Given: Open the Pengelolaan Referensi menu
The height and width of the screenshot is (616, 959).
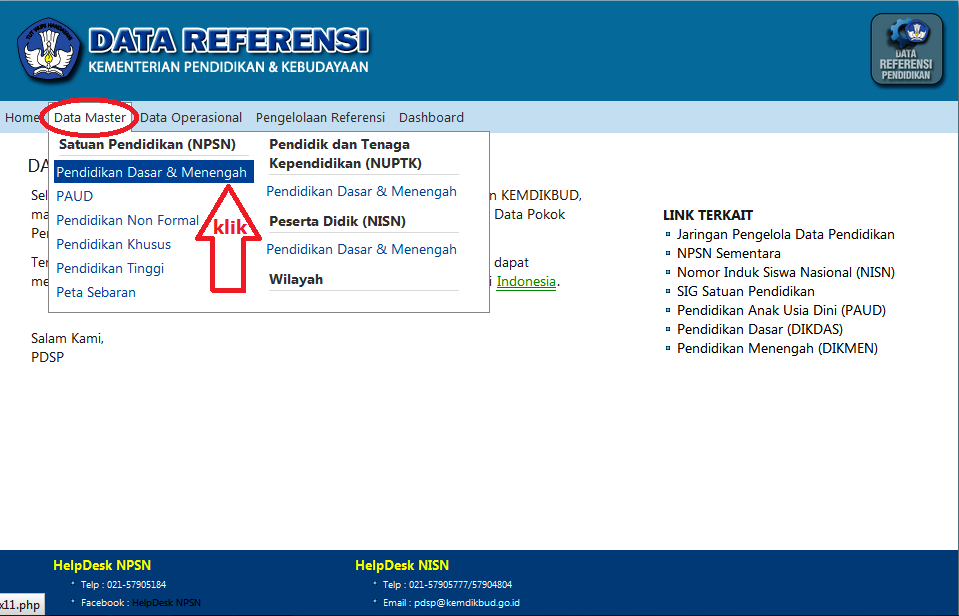Looking at the screenshot, I should point(320,117).
